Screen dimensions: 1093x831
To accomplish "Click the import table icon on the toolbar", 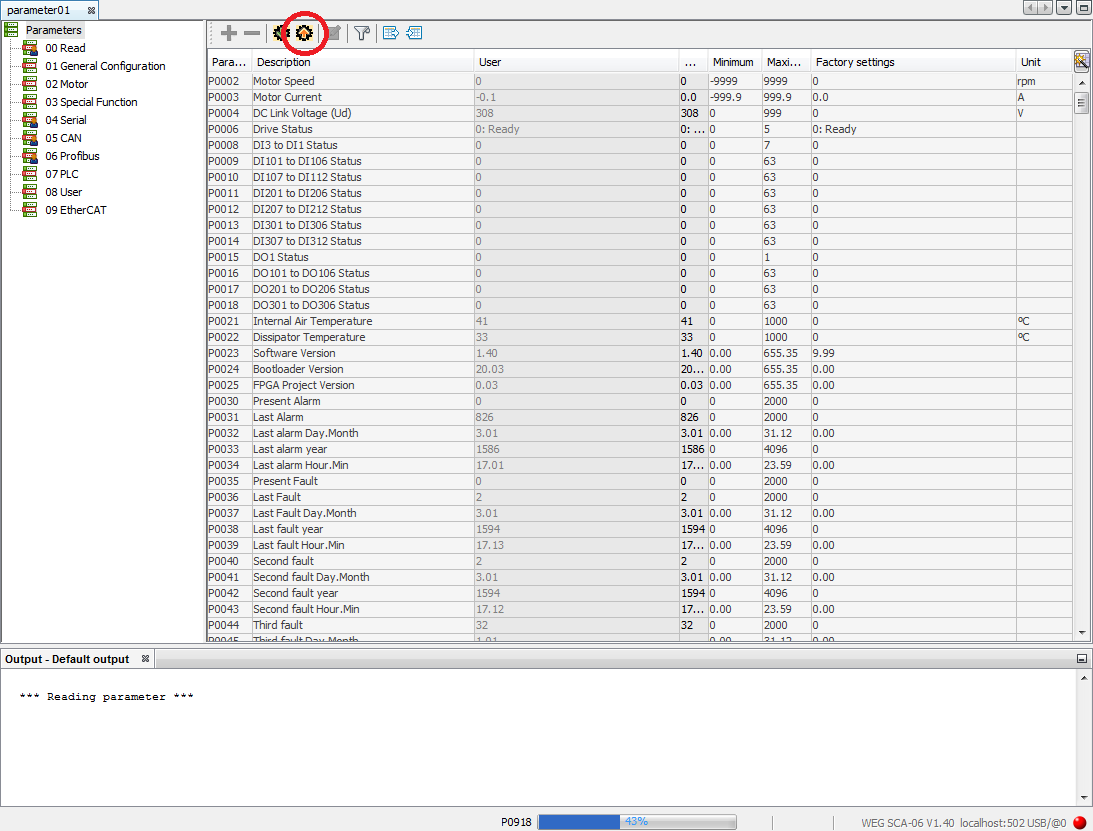I will point(414,33).
